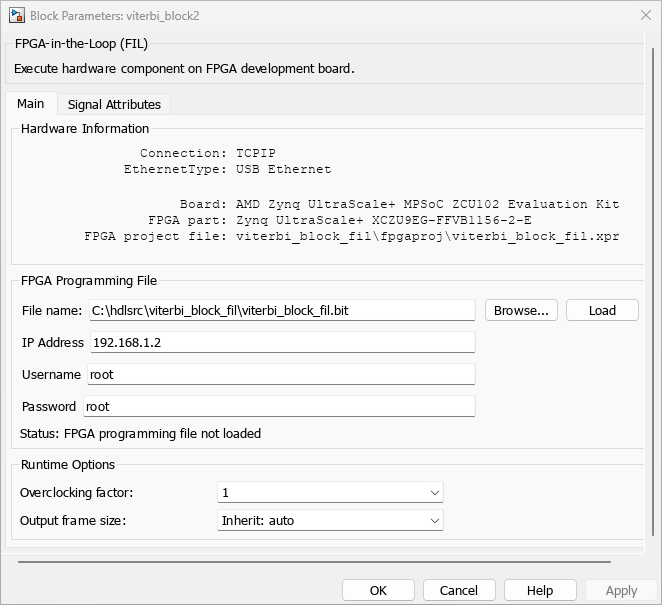
Task: Click the horizontal scrollbar above the buttons
Action: click(314, 562)
